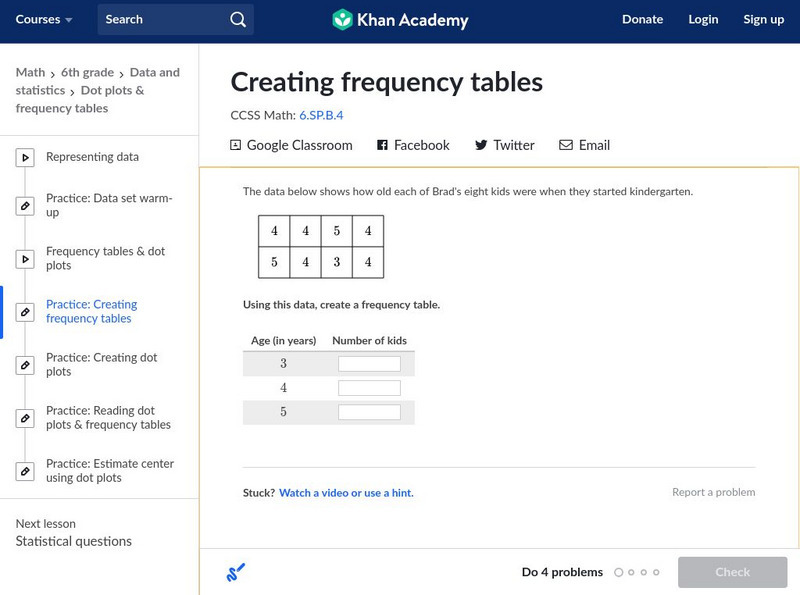Open the Courses dropdown menu

(x=44, y=19)
